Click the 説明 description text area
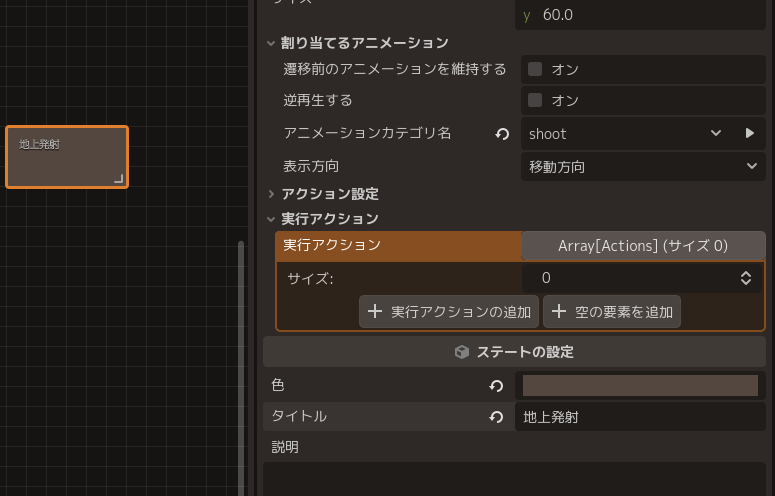 click(514, 479)
